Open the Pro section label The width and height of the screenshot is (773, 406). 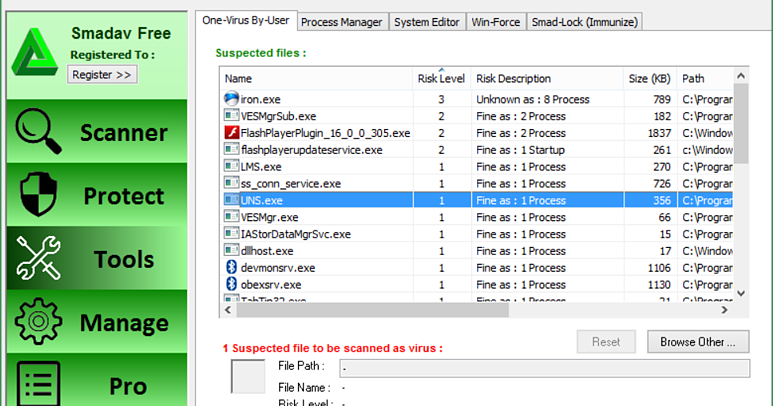128,386
